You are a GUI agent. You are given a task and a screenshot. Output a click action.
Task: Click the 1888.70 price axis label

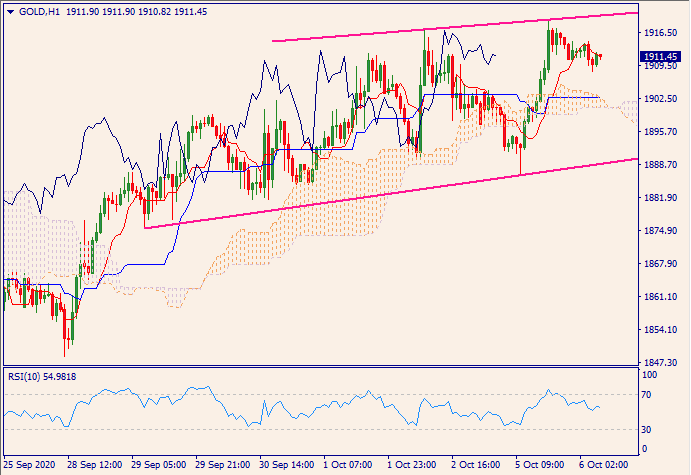[x=661, y=165]
